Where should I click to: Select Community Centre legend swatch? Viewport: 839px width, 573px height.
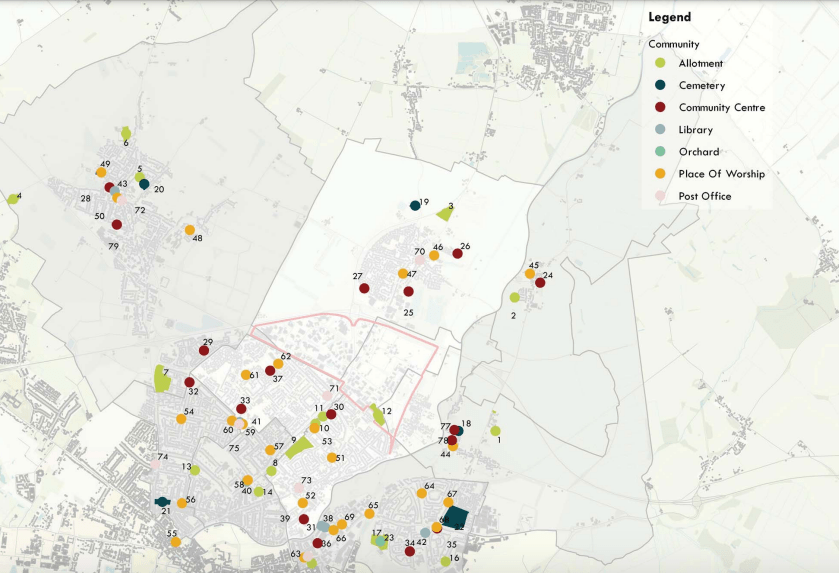tap(659, 108)
